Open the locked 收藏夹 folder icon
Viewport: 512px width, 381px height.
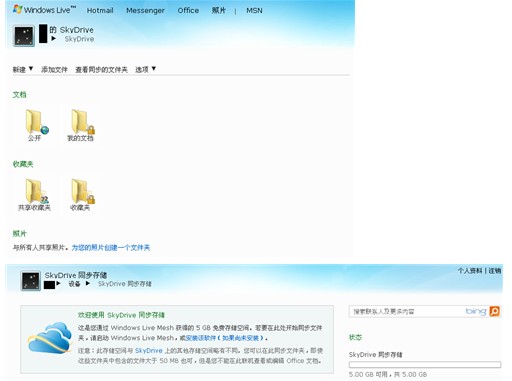pos(82,191)
